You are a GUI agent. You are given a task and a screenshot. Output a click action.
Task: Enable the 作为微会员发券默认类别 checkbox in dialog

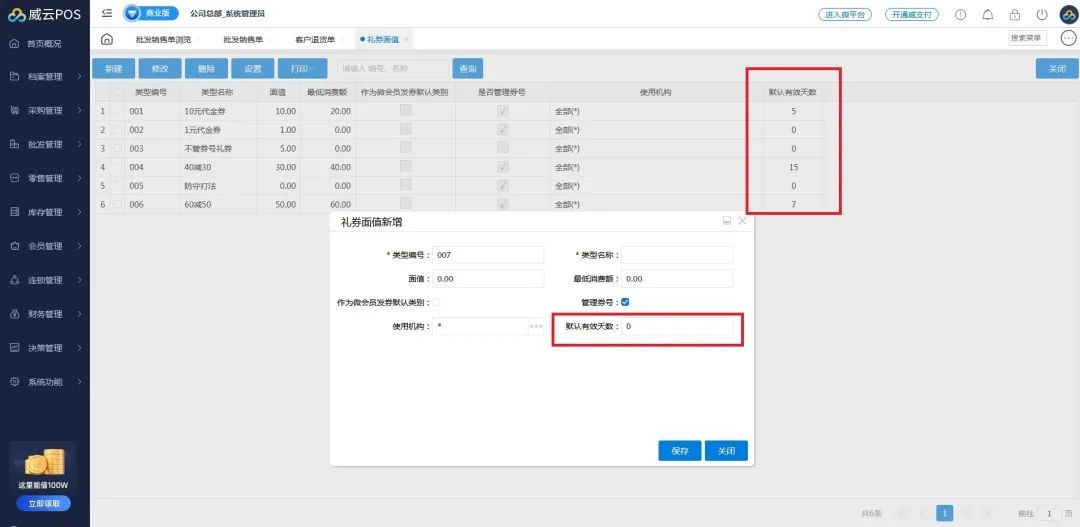pos(435,302)
